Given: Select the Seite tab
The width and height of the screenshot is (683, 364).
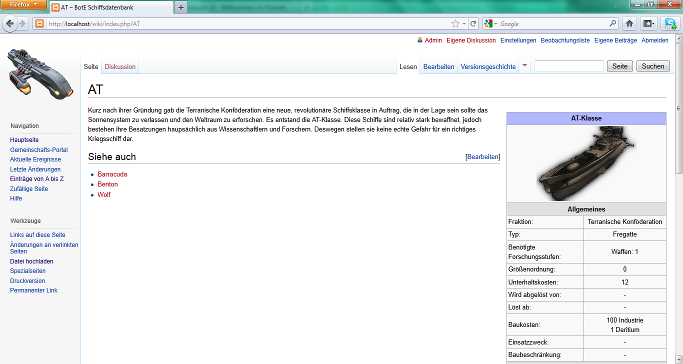Looking at the screenshot, I should [91, 67].
